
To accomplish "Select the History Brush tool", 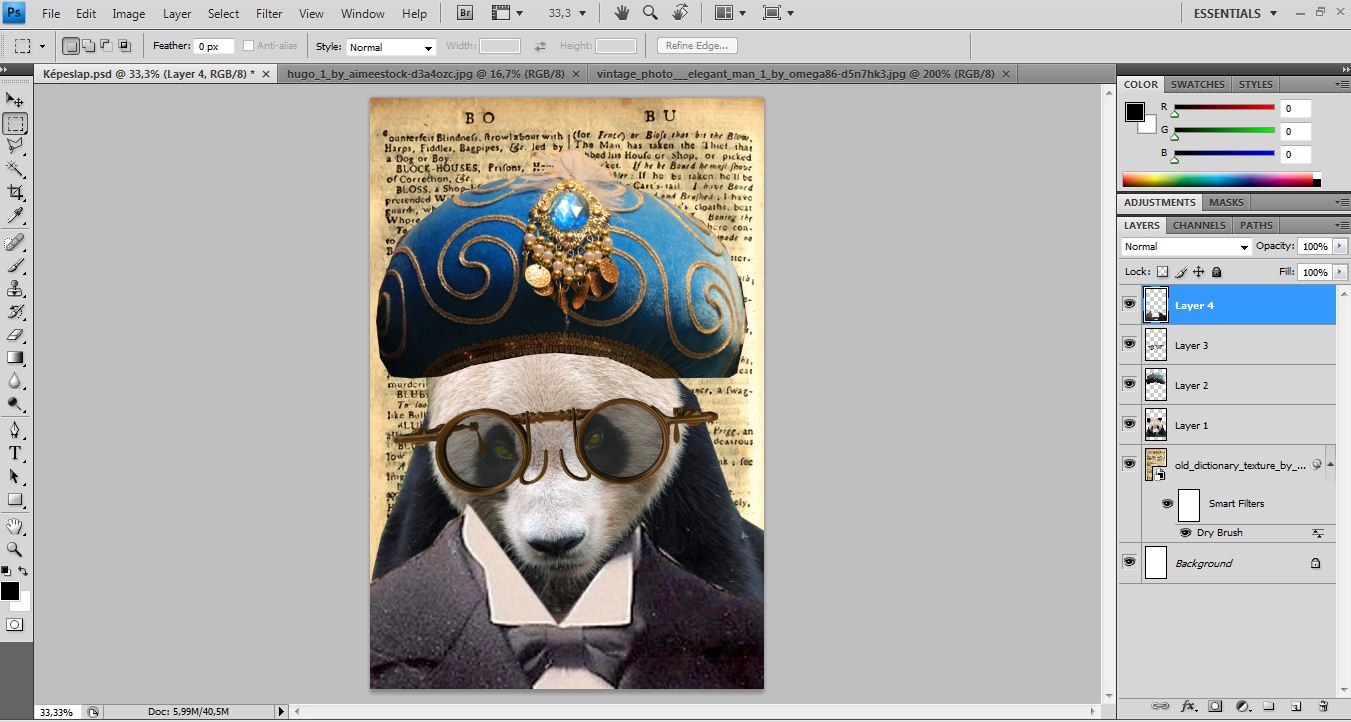I will pyautogui.click(x=15, y=312).
